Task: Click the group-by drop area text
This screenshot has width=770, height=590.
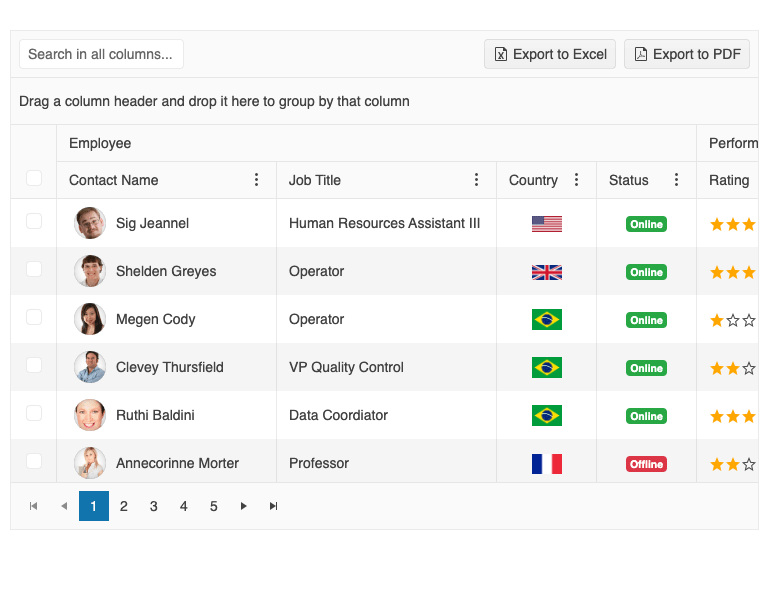Action: point(214,101)
